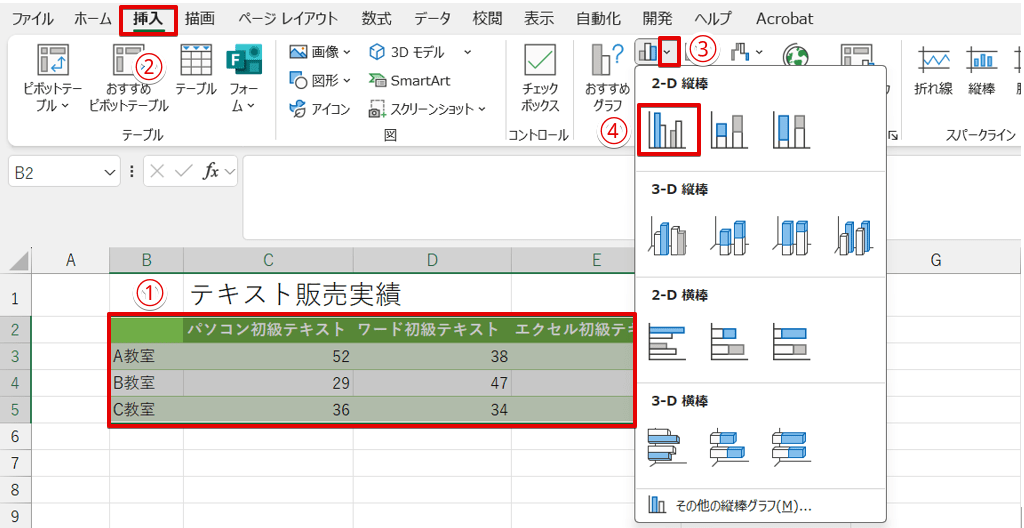Choose the 2-D stacked column chart
The image size is (1024, 528).
[x=729, y=130]
